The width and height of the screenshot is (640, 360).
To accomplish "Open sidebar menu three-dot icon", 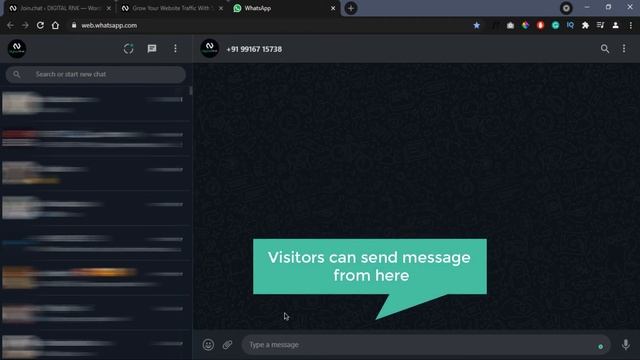I will [x=176, y=49].
